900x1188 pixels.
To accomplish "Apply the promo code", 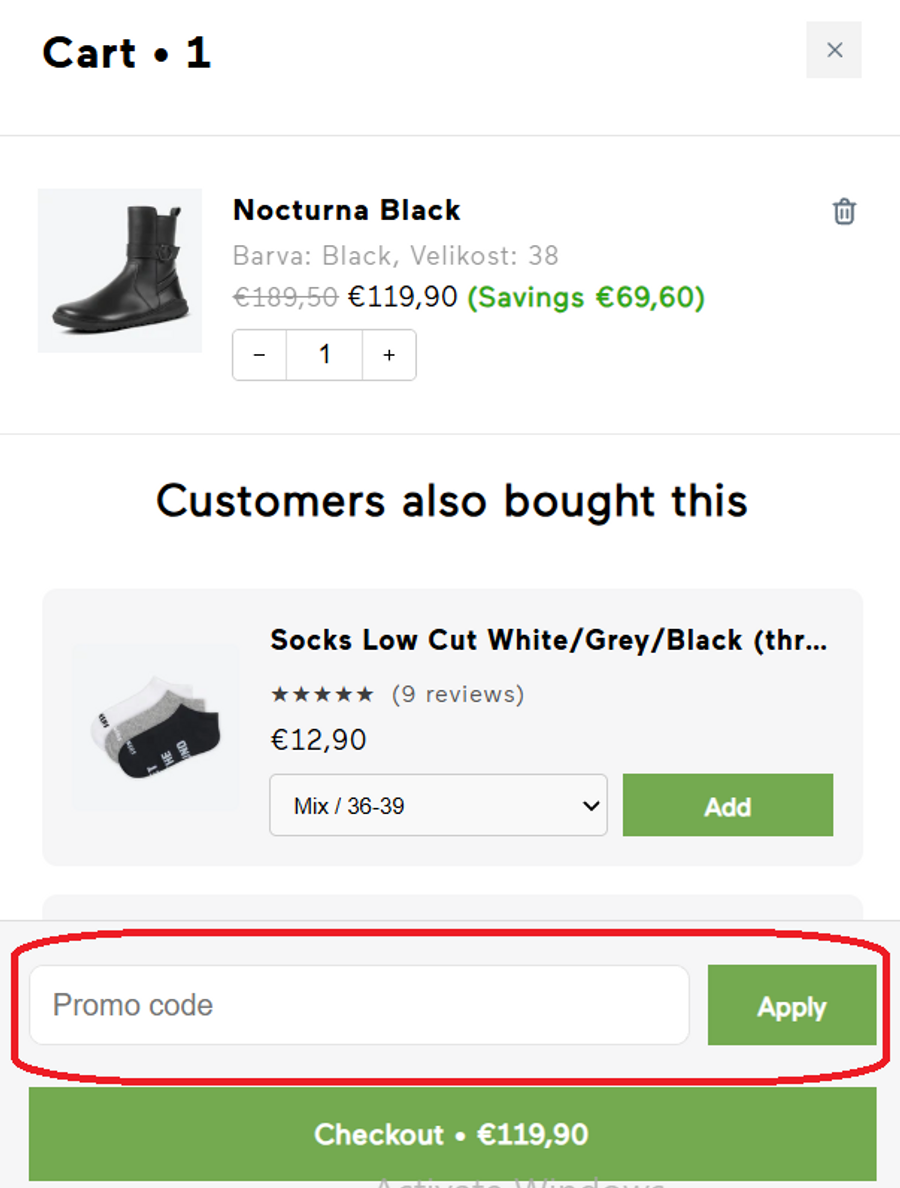I will click(x=791, y=1005).
